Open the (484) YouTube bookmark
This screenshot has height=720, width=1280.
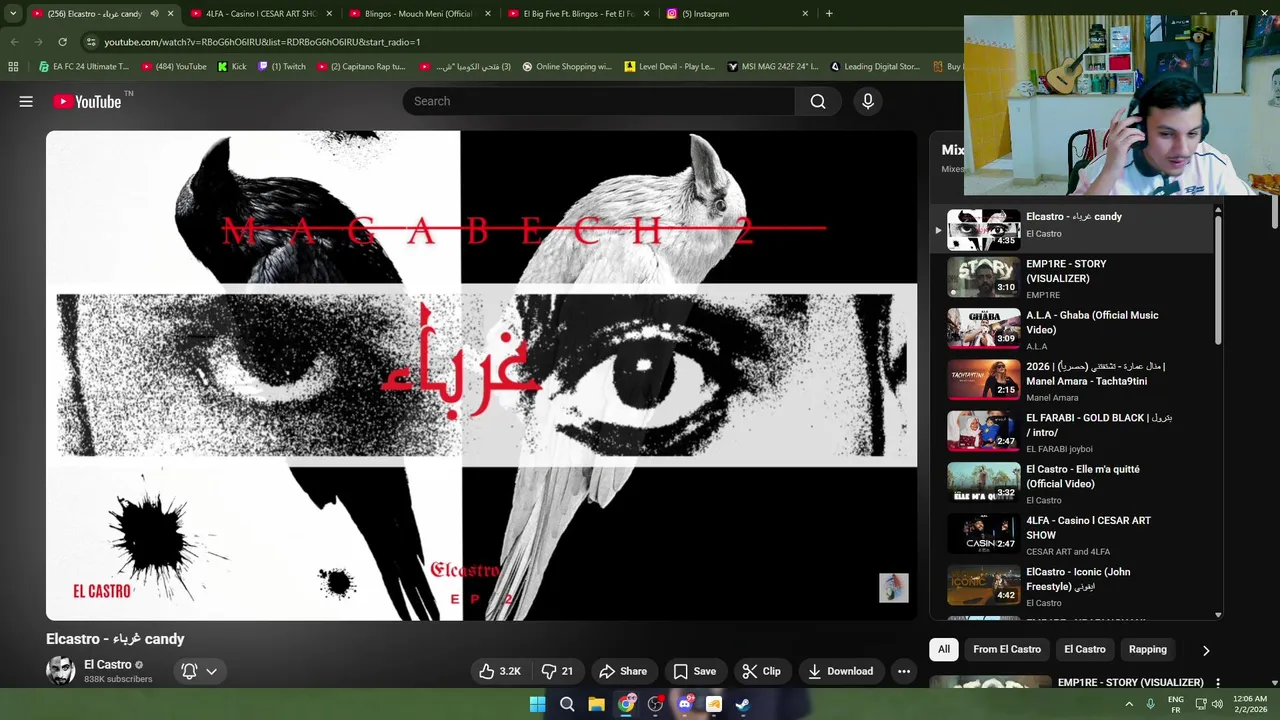pos(174,67)
